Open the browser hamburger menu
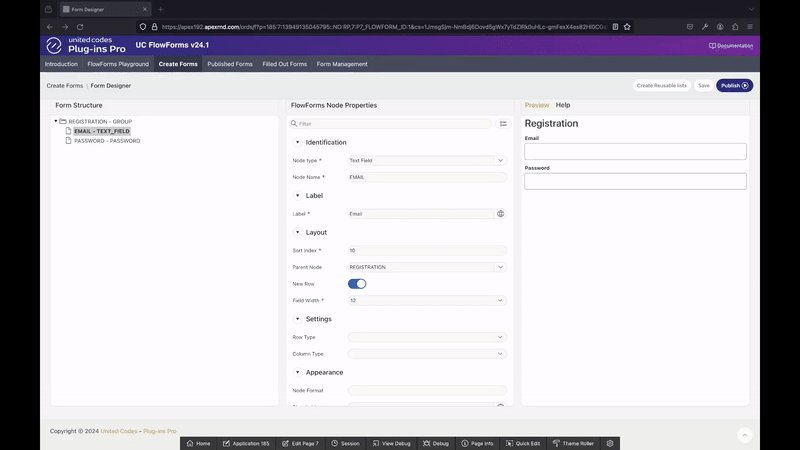This screenshot has height=450, width=800. (x=750, y=27)
